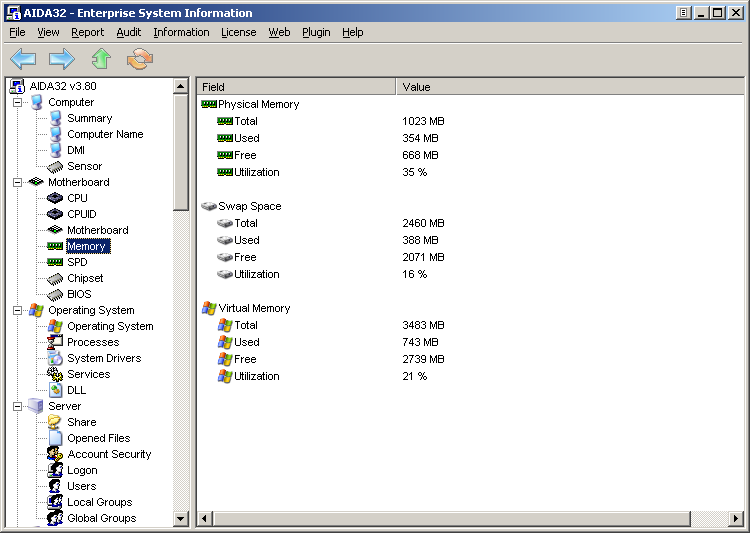
Task: Select the Account Security icon
Action: 55,454
